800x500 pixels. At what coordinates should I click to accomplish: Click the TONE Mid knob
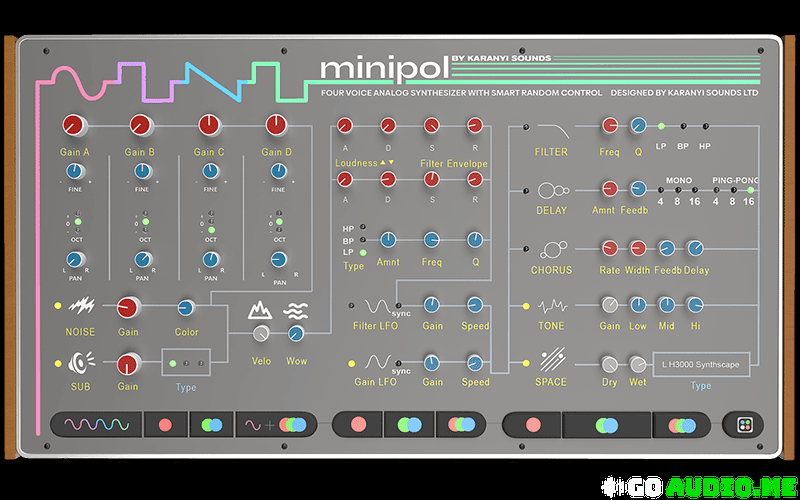pyautogui.click(x=666, y=305)
